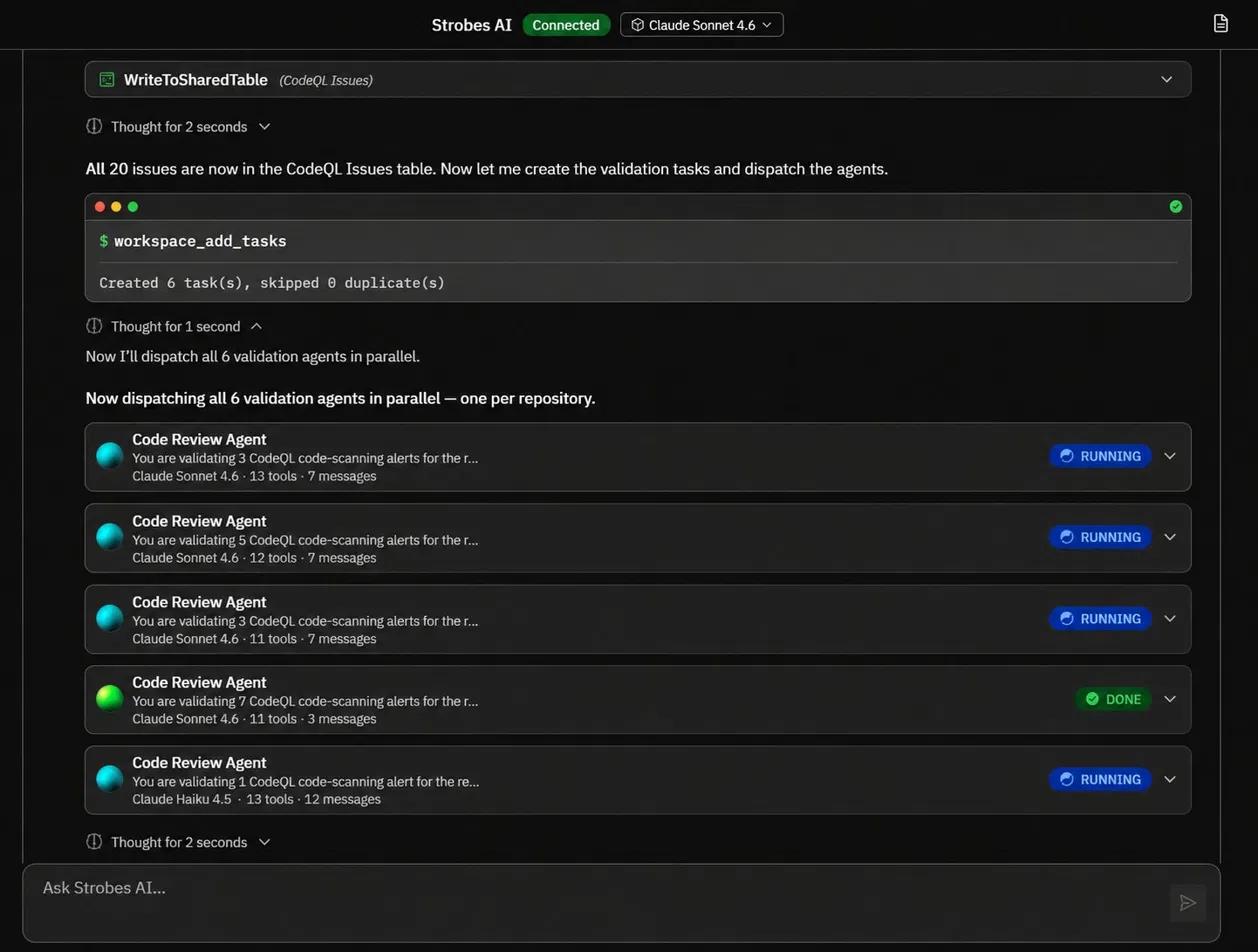Click the WriteToSharedTable table icon
Viewport: 1258px width, 952px height.
click(x=107, y=80)
